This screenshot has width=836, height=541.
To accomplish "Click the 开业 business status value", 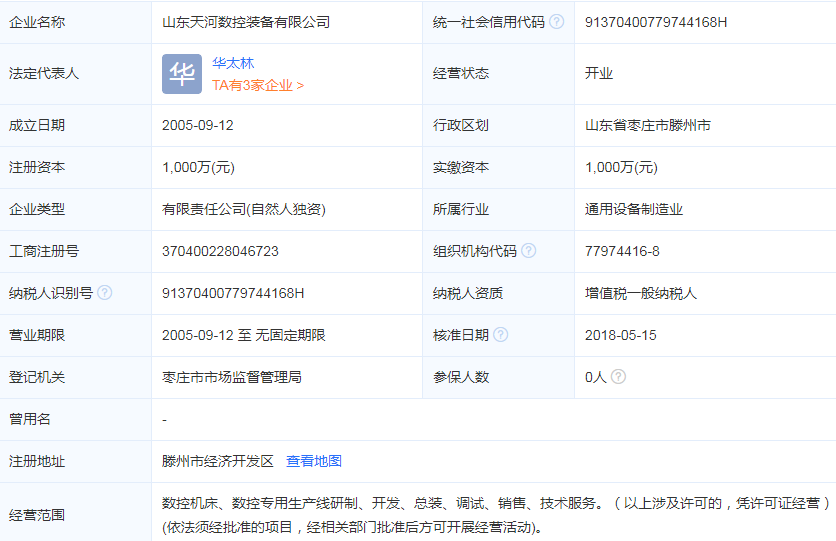I will (x=599, y=73).
